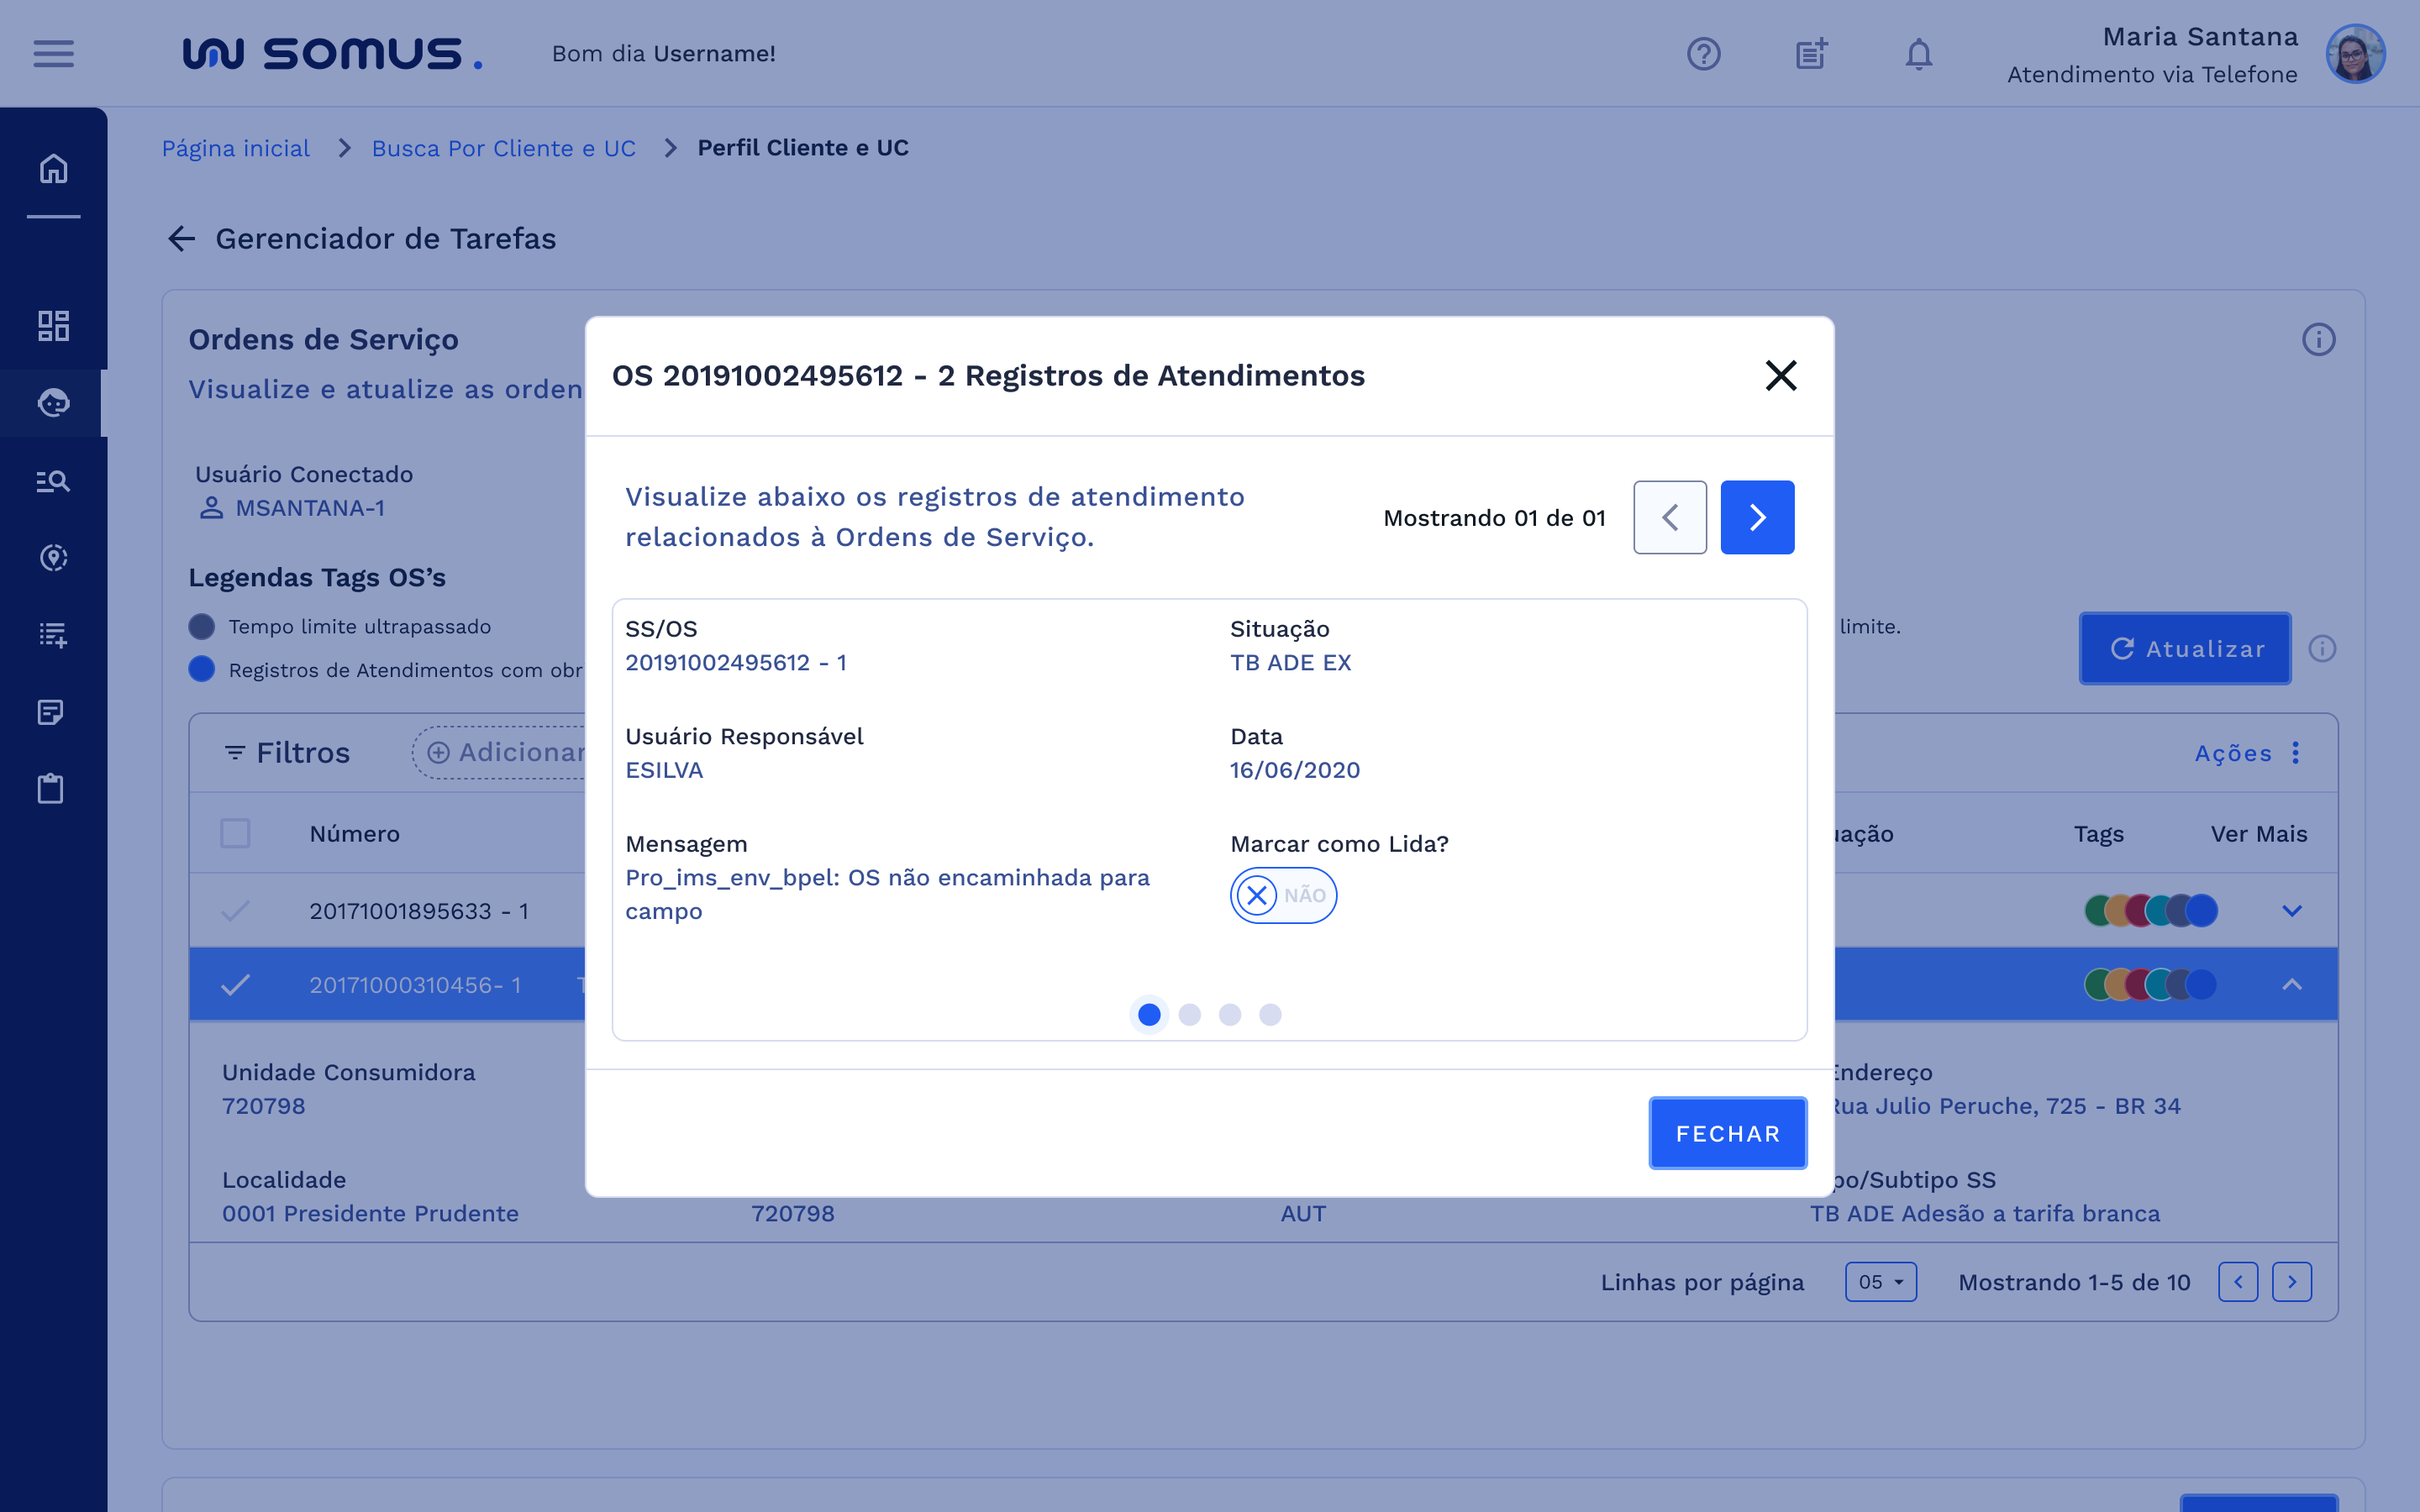Viewport: 2420px width, 1512px height.
Task: Open the search list icon in the sidebar
Action: (53, 481)
